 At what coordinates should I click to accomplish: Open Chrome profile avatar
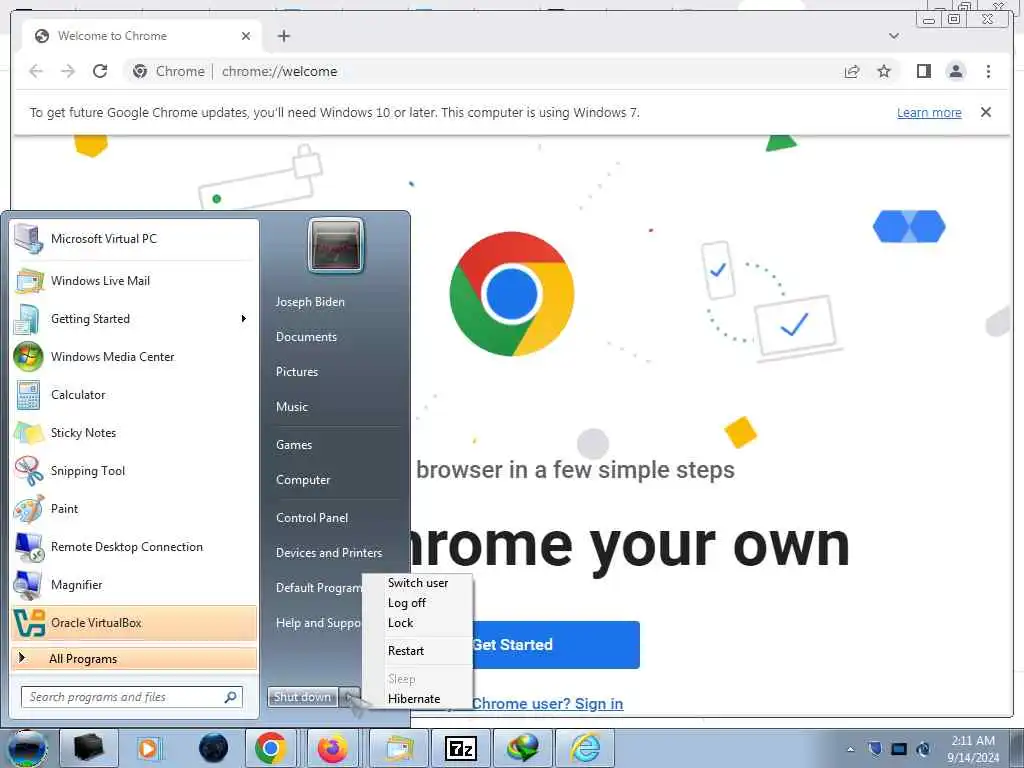(x=956, y=71)
